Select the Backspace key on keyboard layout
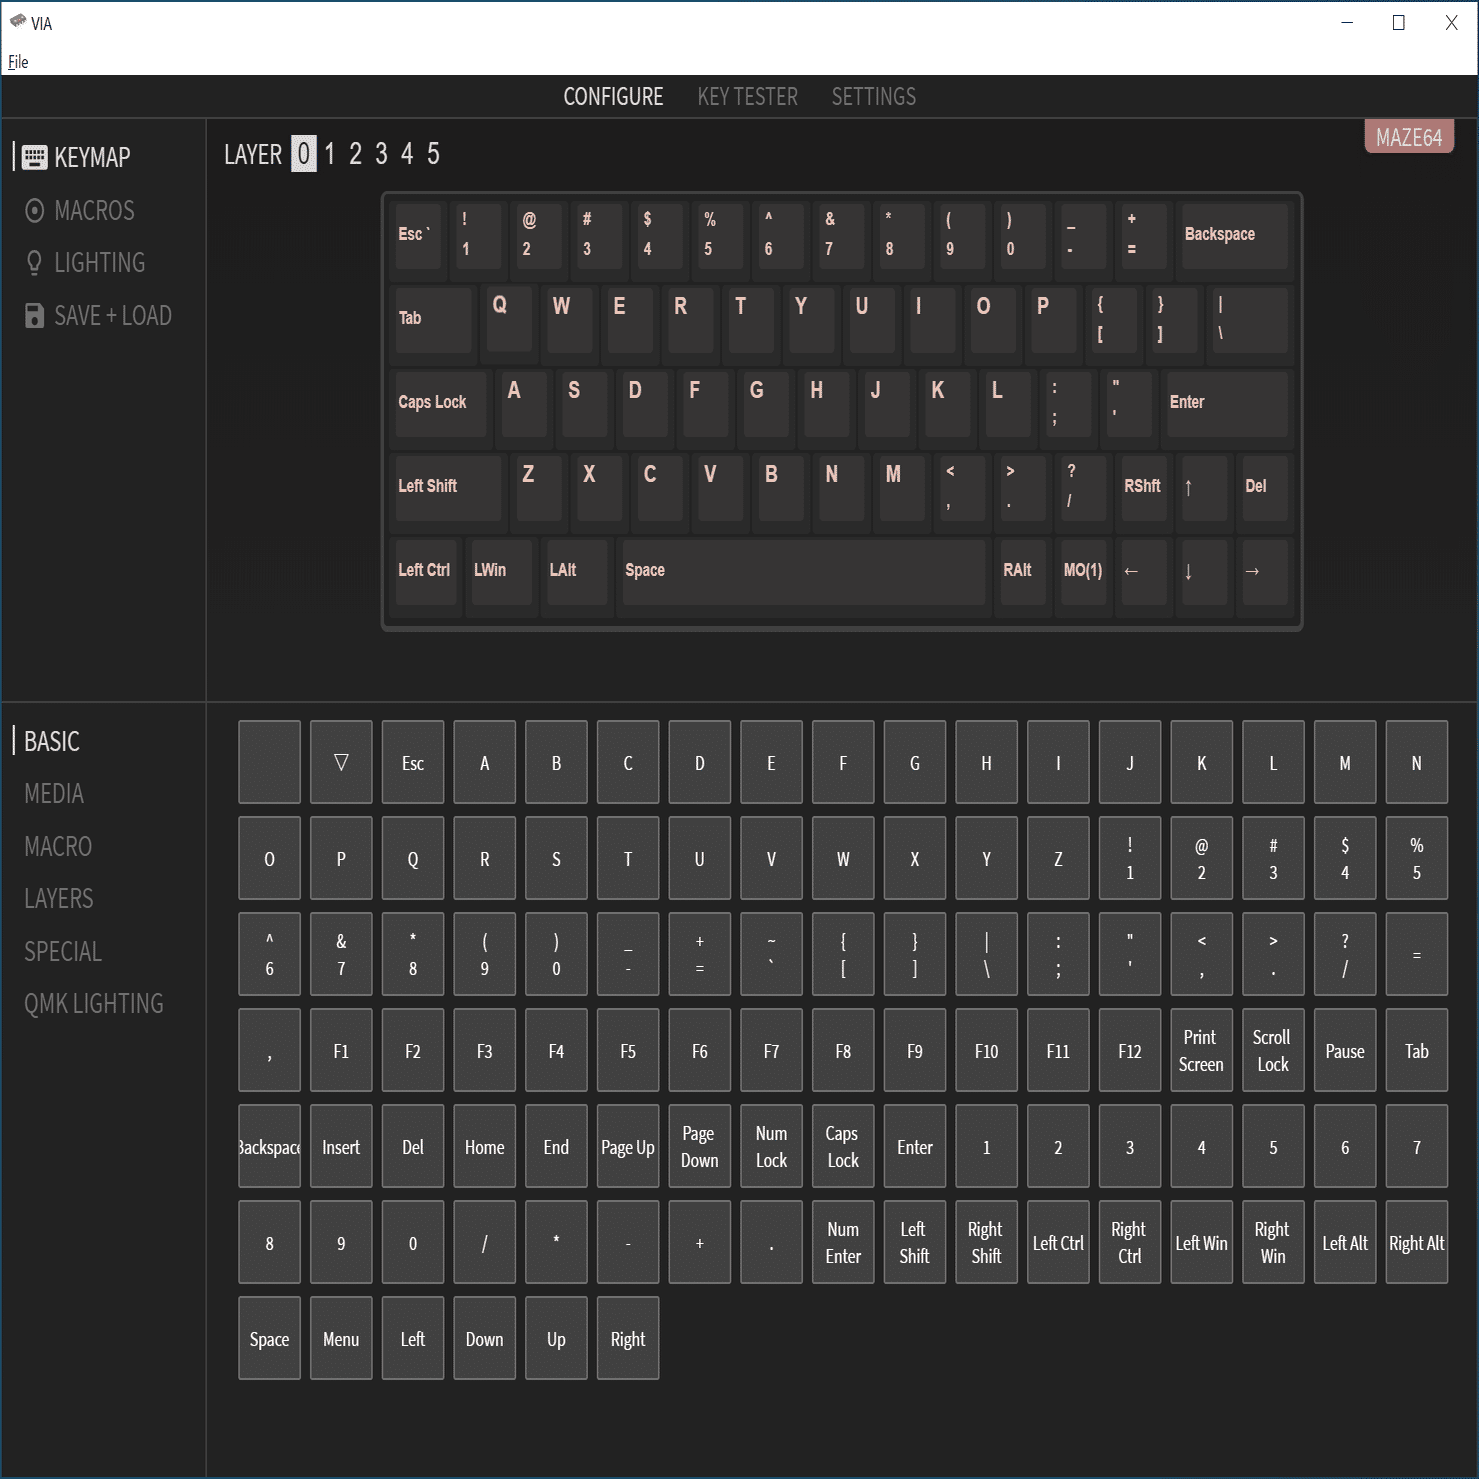 (1235, 236)
